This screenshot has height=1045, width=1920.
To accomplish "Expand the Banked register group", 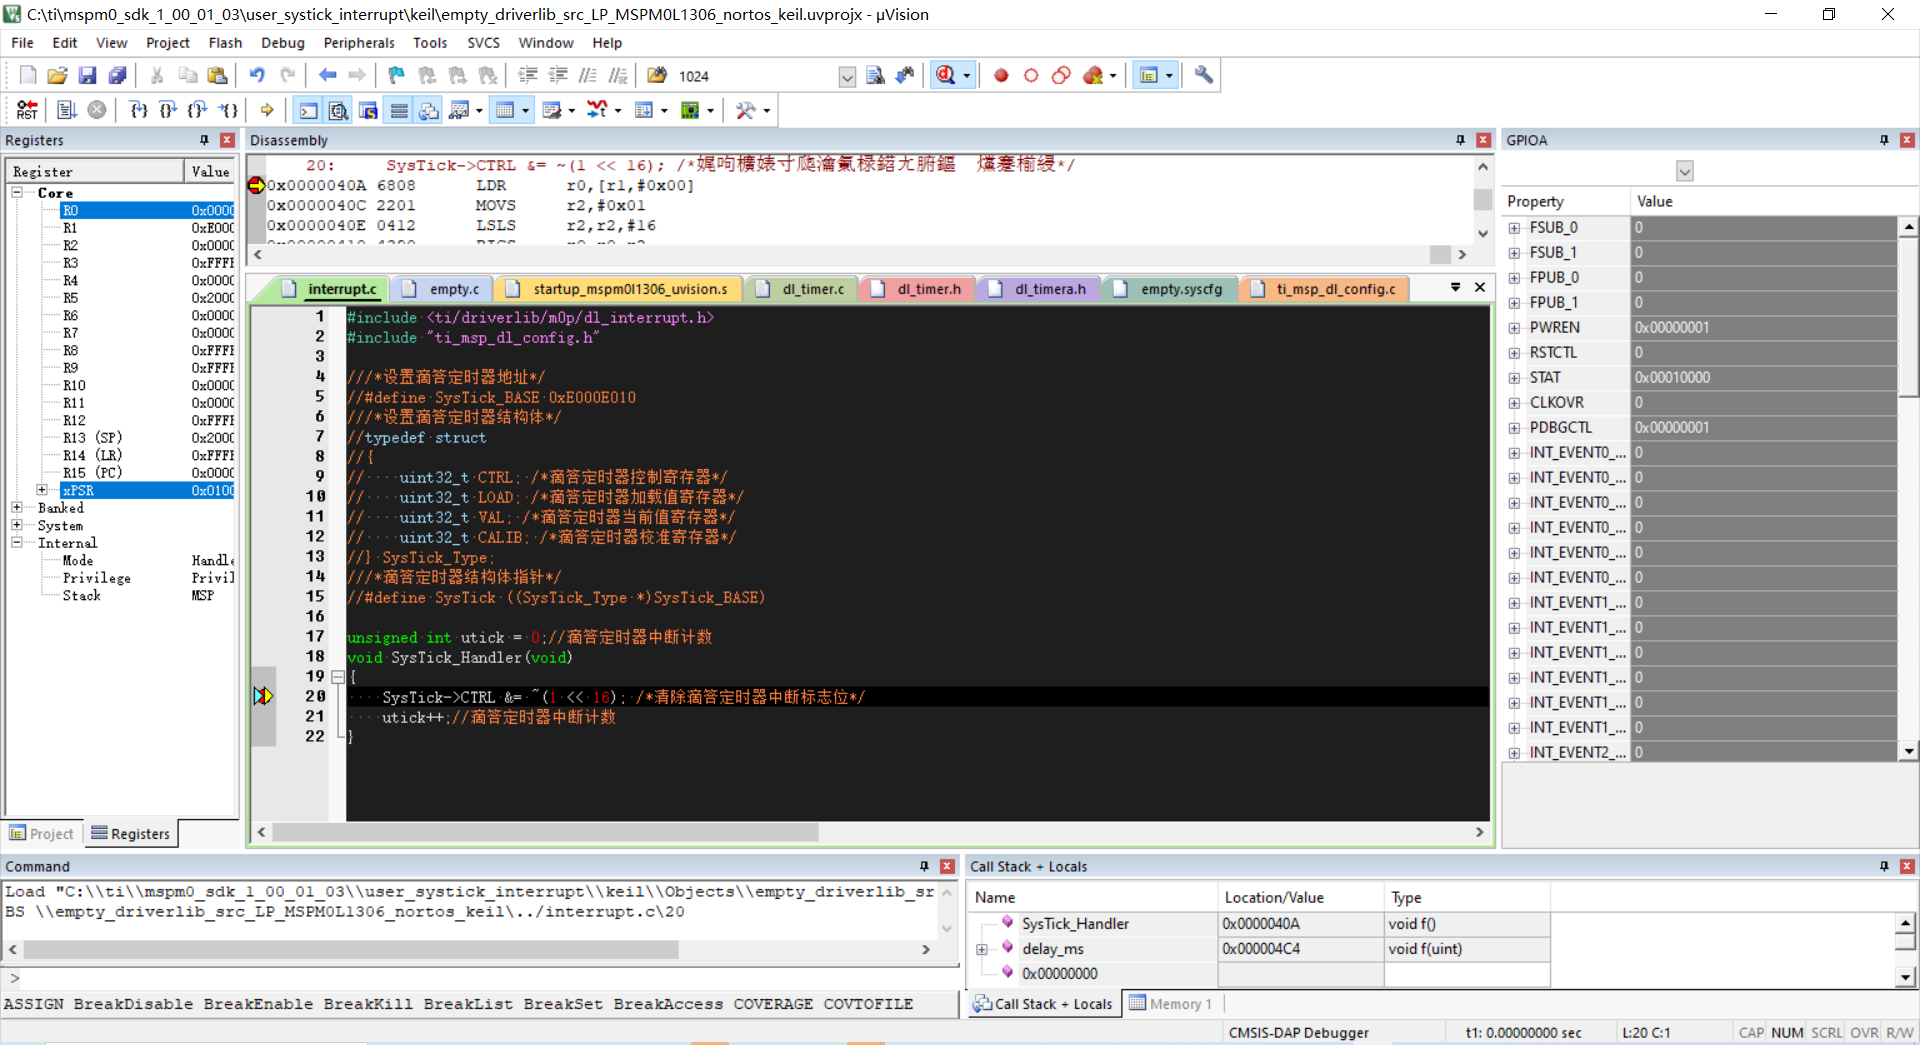I will [17, 508].
